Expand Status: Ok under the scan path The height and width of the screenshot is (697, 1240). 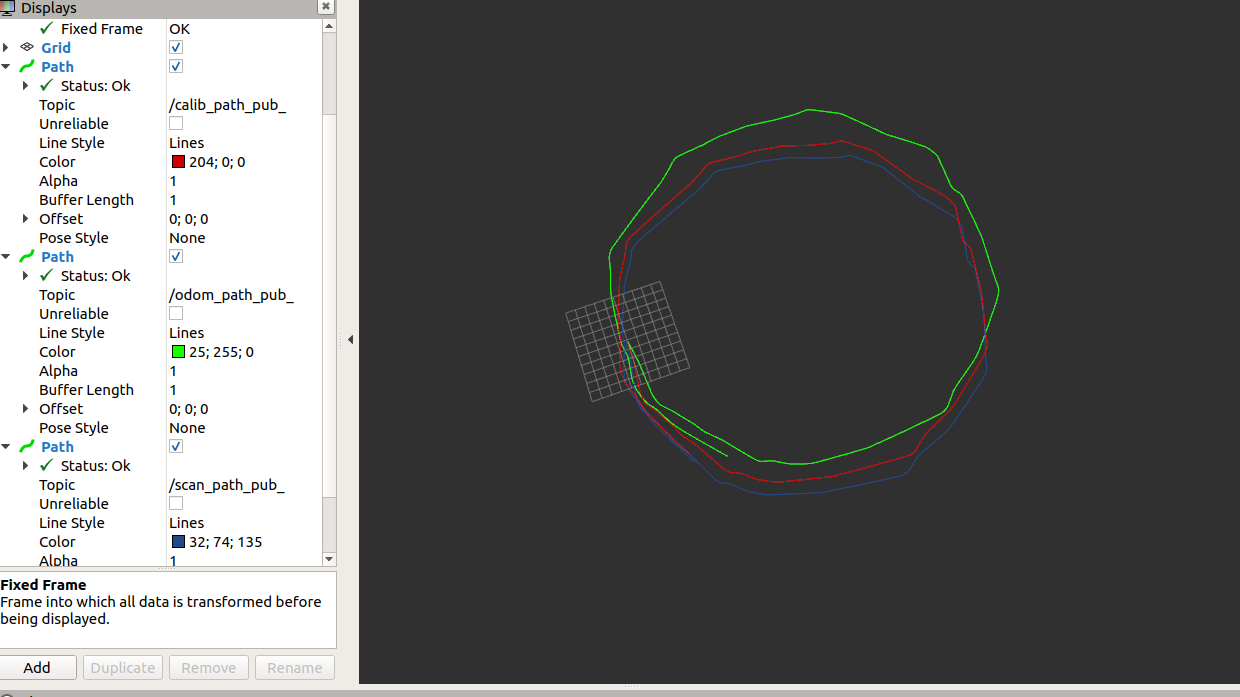[x=25, y=465]
